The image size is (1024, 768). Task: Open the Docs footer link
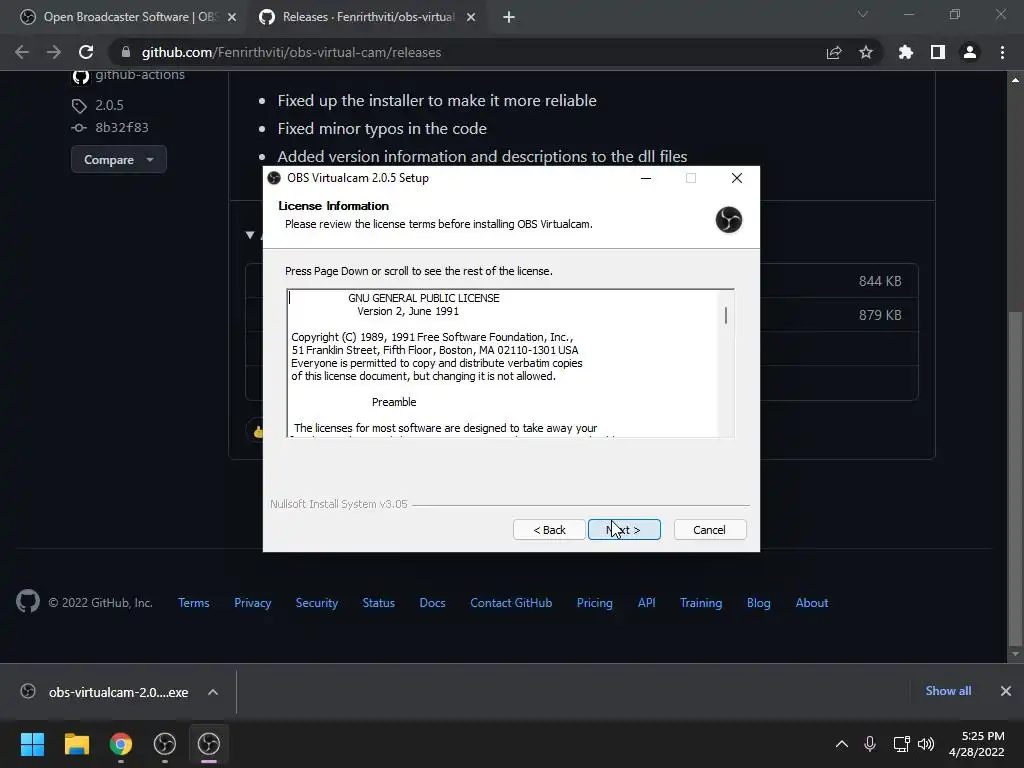point(432,603)
